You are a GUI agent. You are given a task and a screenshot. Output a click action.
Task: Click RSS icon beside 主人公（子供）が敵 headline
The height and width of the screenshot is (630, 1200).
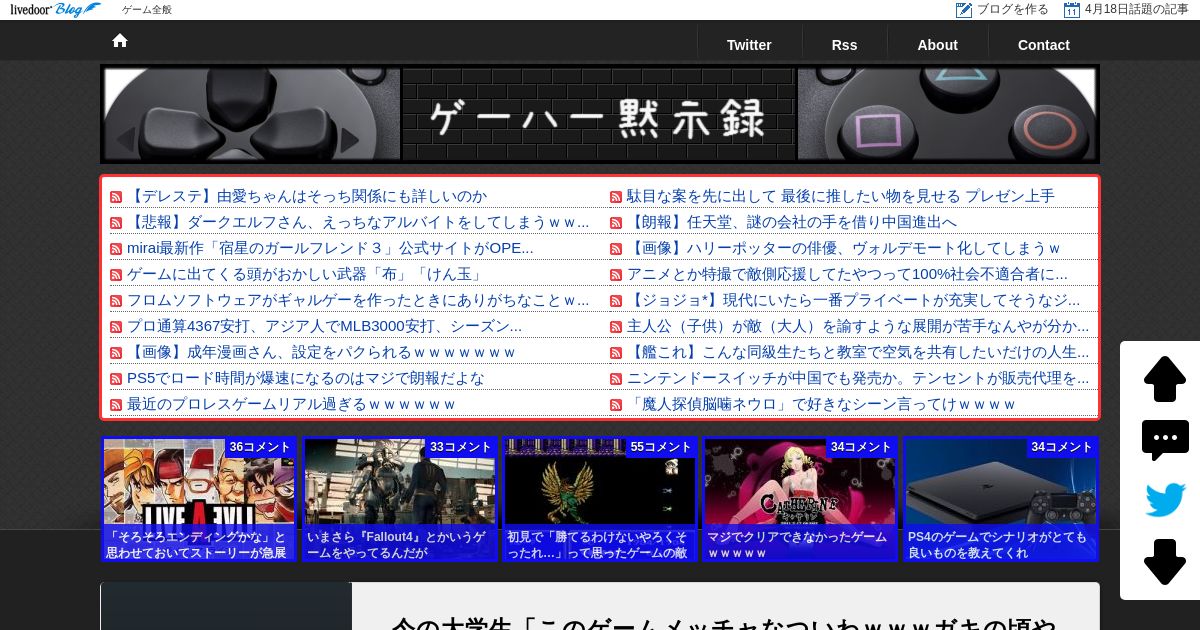616,327
